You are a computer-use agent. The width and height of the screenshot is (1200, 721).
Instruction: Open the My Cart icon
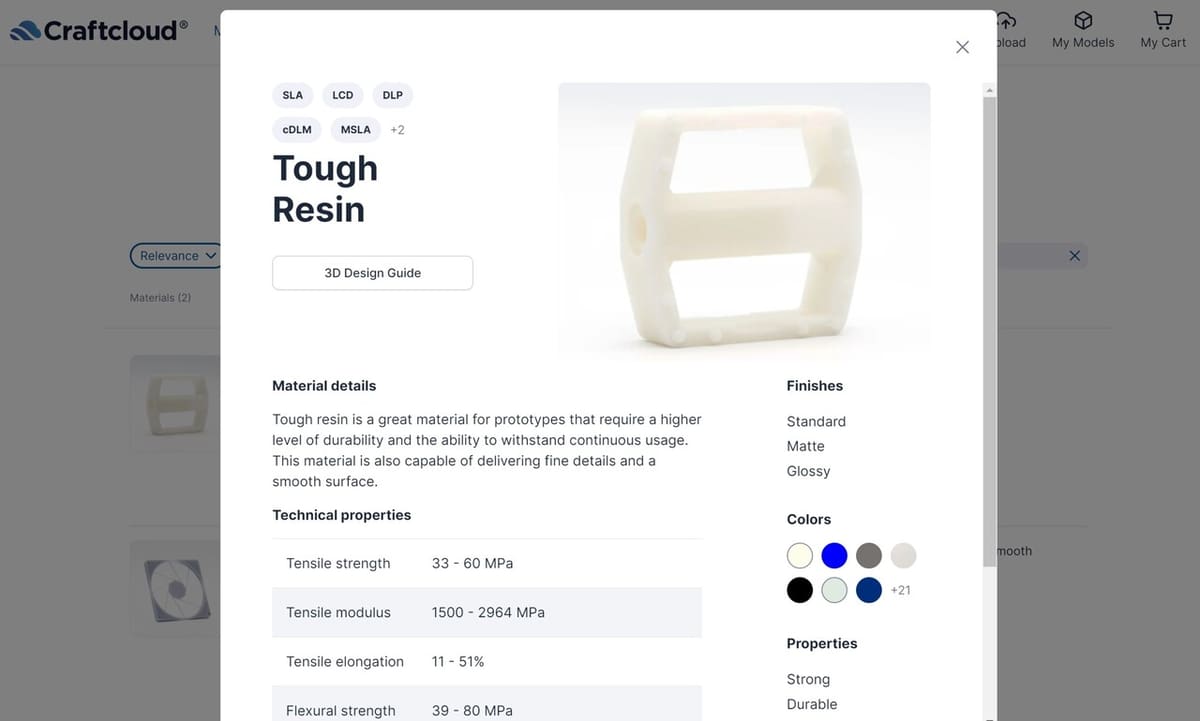tap(1163, 20)
